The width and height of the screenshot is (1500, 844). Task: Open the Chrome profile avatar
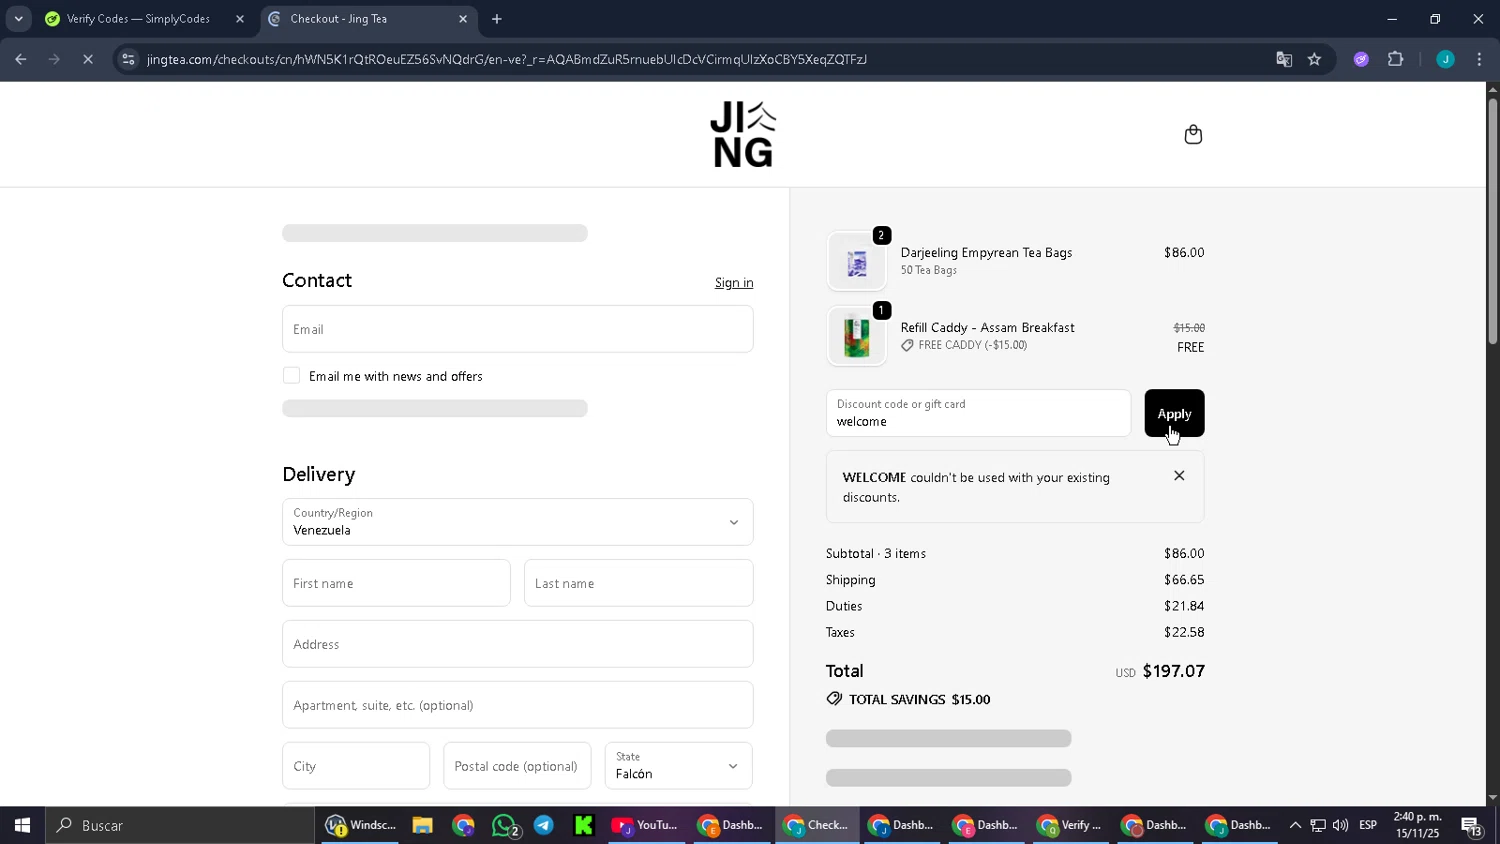1445,59
